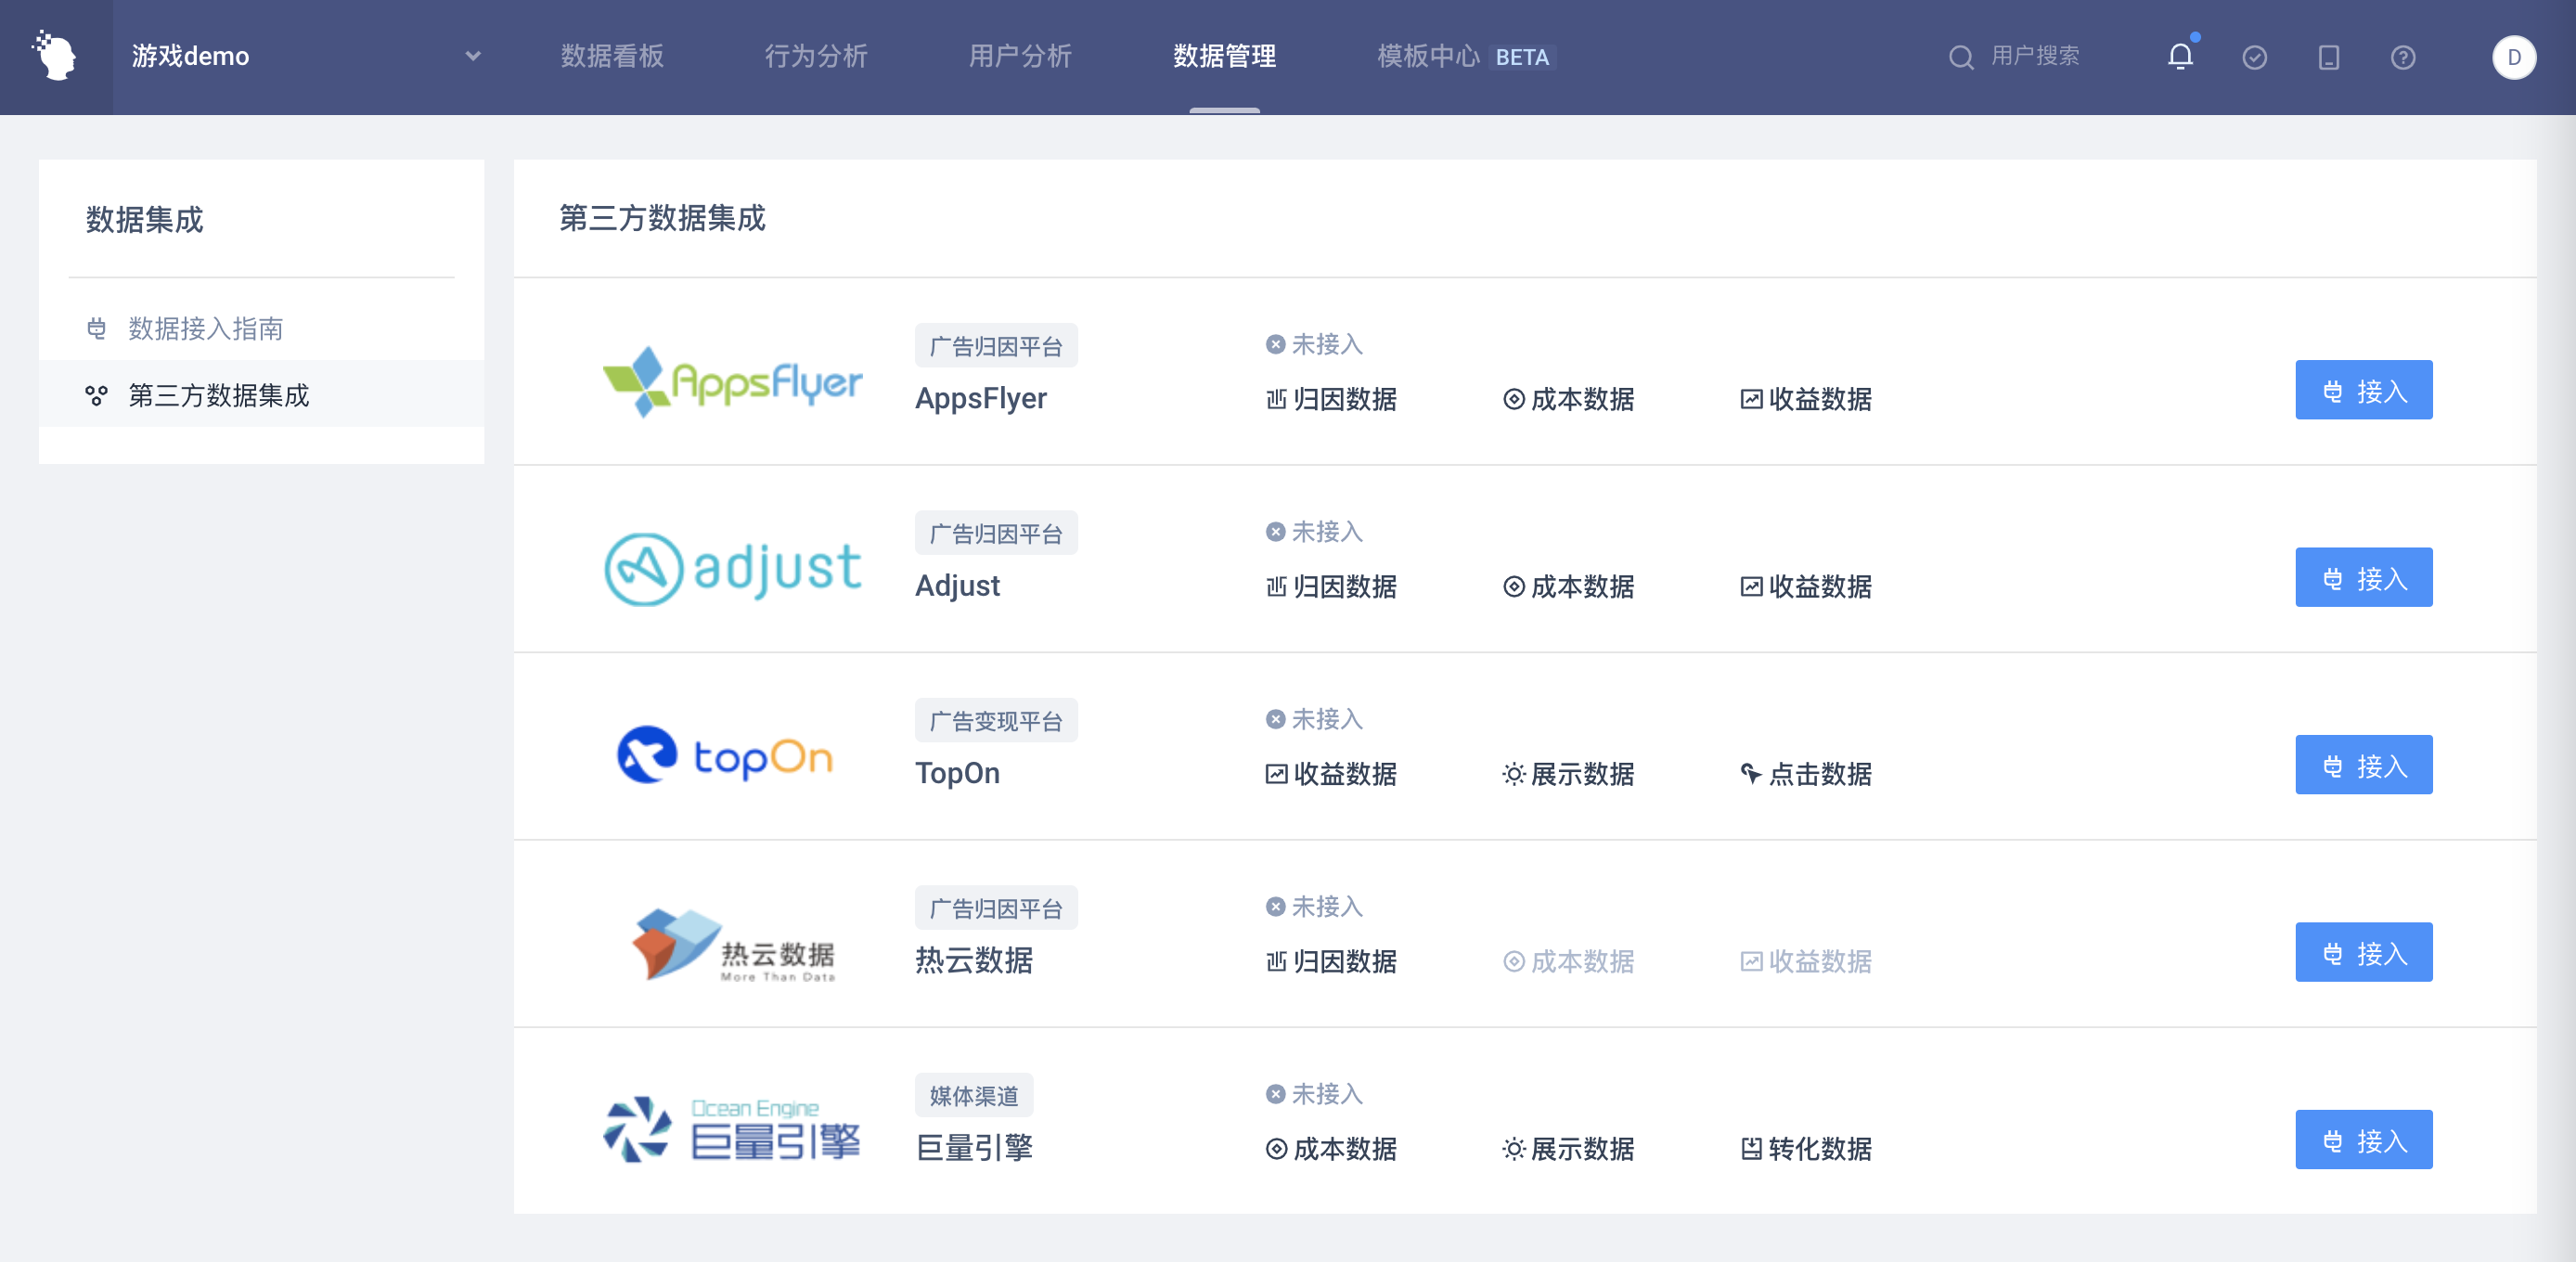The image size is (2576, 1262).
Task: Click the 热云数据 logo image
Action: pos(733,945)
